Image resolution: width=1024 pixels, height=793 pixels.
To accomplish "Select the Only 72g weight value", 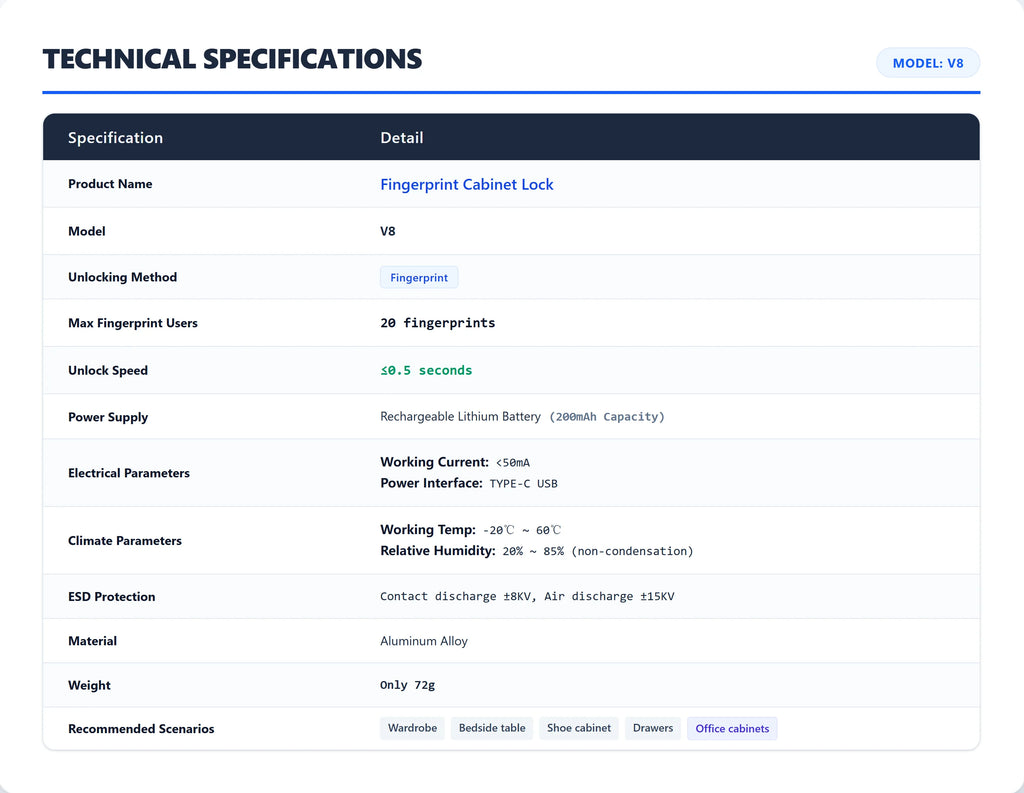I will click(x=408, y=685).
